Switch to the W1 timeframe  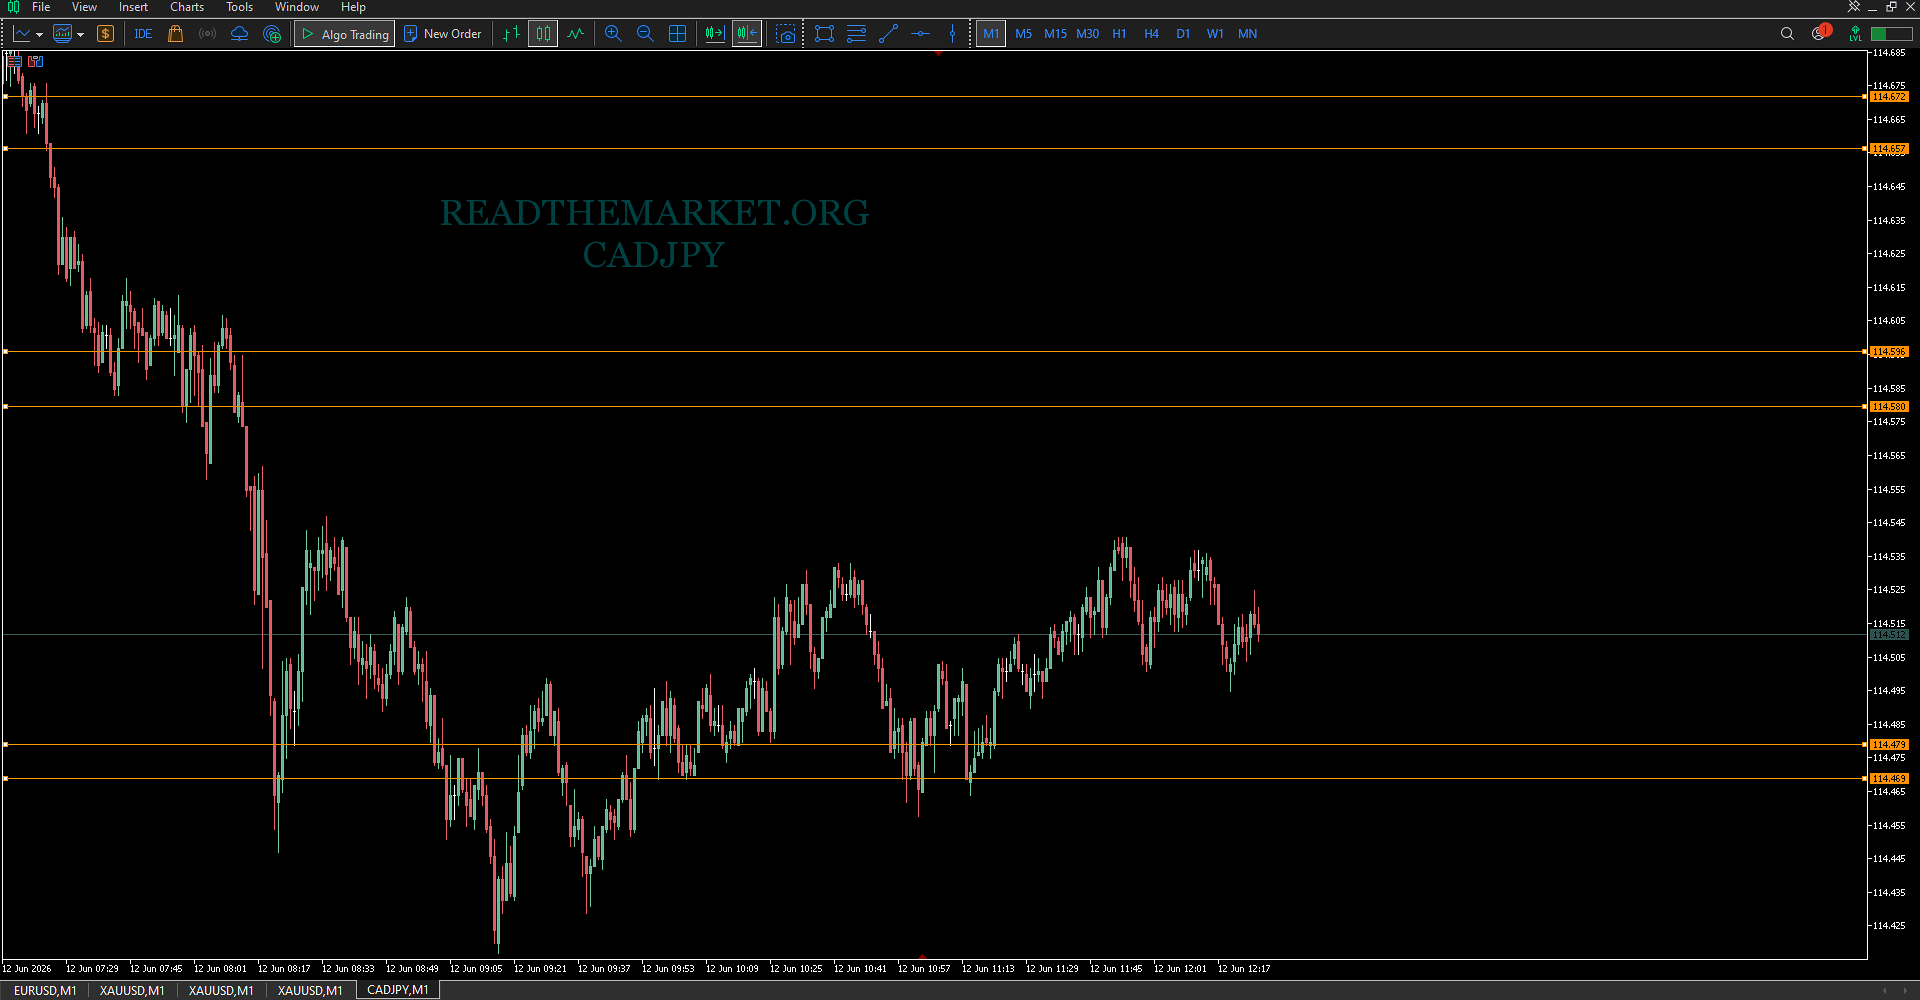point(1215,34)
